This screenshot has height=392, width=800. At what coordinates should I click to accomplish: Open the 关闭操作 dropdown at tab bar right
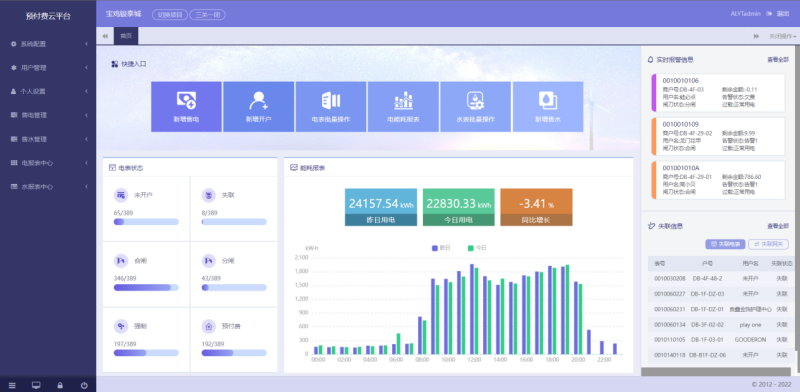click(x=783, y=36)
